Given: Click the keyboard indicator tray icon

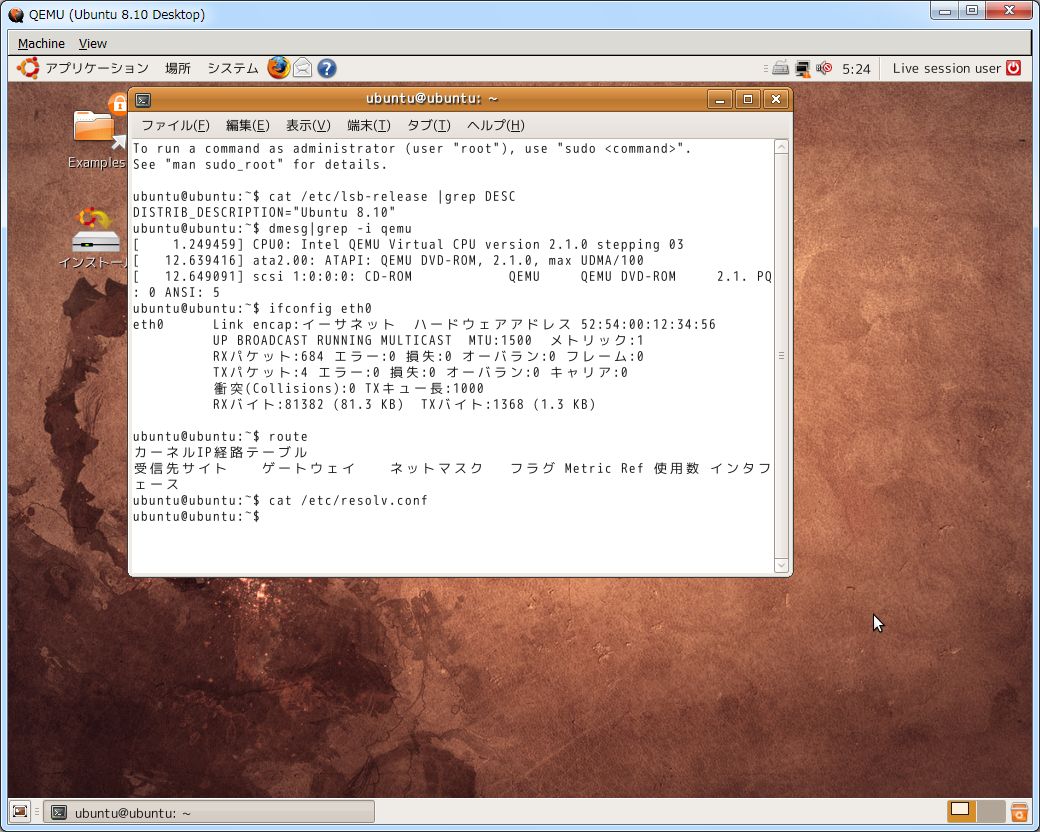Looking at the screenshot, I should [x=781, y=68].
